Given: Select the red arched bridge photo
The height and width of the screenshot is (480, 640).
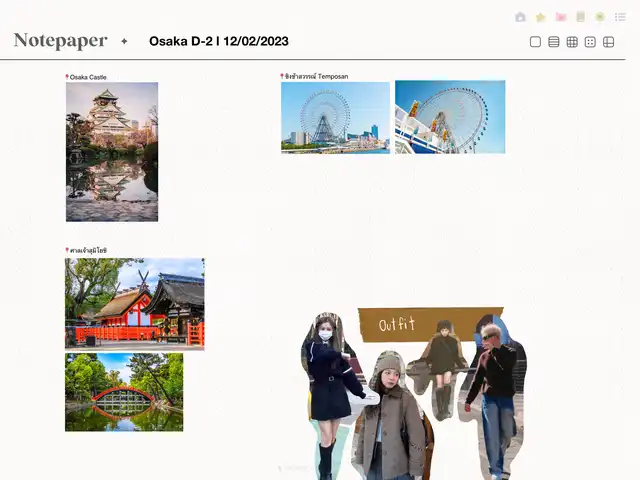Looking at the screenshot, I should (x=124, y=392).
